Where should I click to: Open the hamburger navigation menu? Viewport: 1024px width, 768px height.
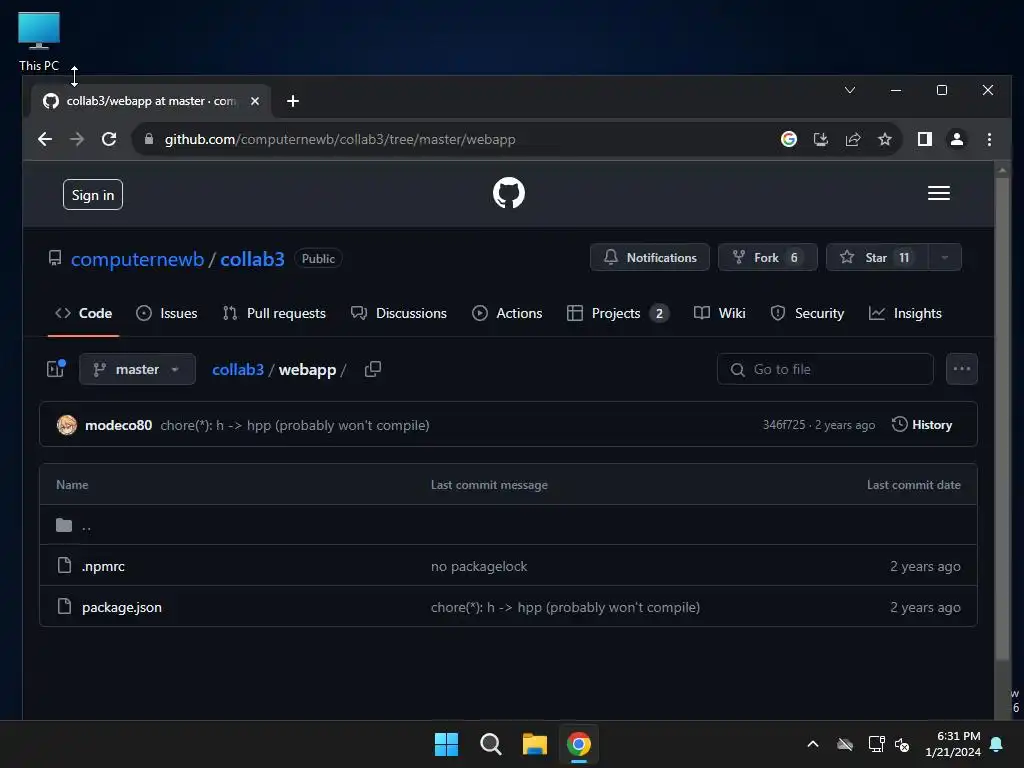[x=938, y=193]
